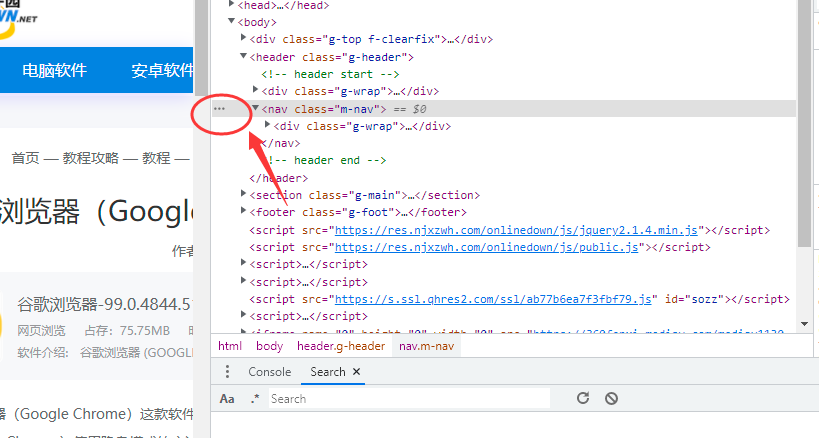Close the Search drawer tab
Image resolution: width=819 pixels, height=438 pixels.
pyautogui.click(x=356, y=372)
